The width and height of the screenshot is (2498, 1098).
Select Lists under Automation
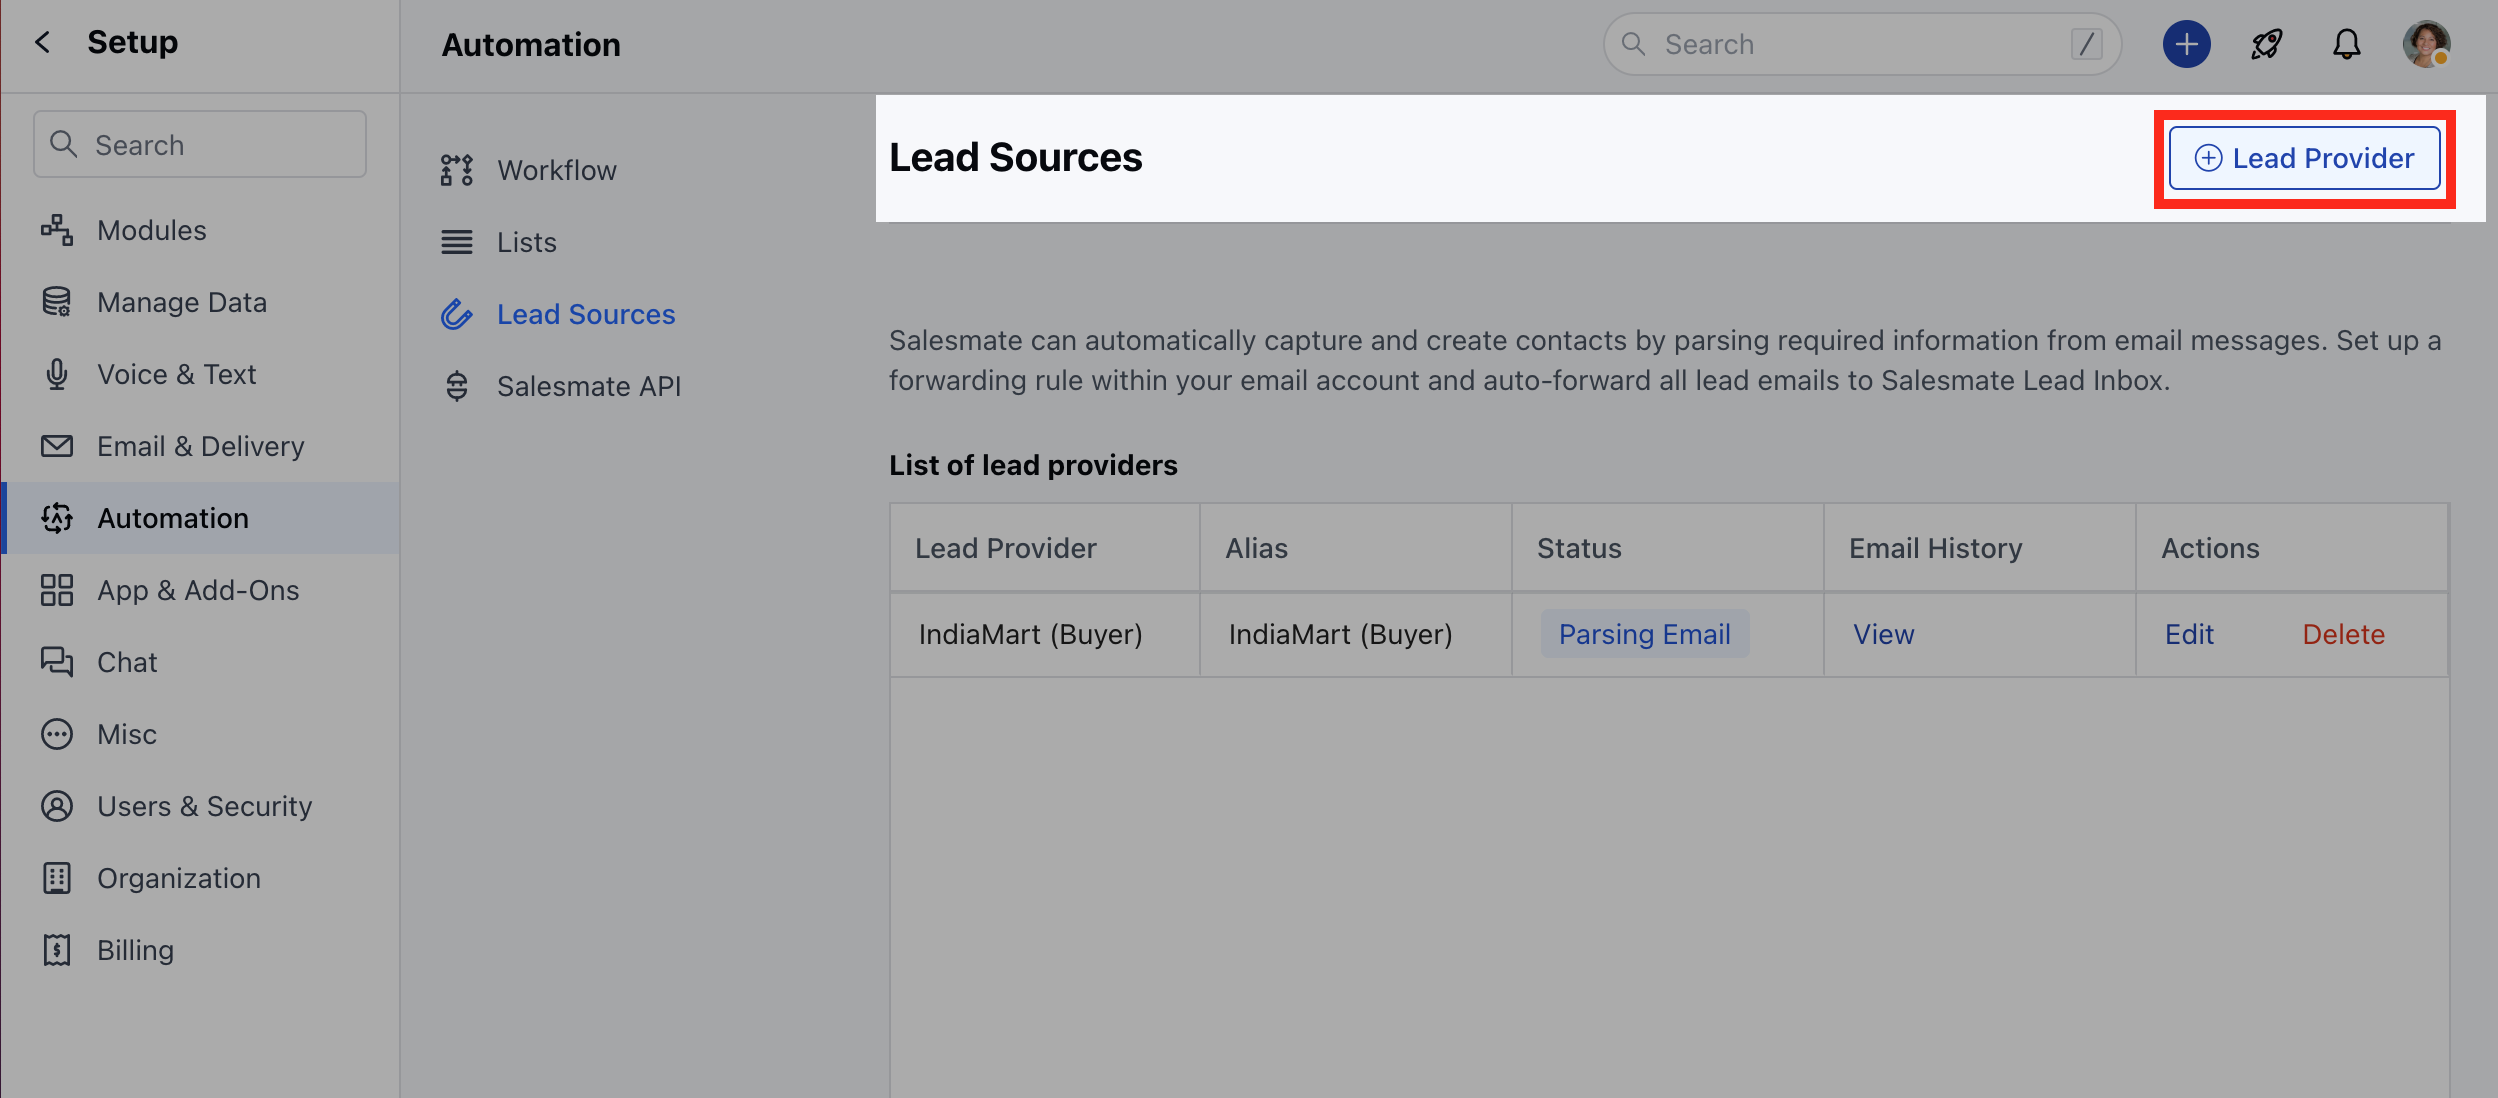pos(527,242)
